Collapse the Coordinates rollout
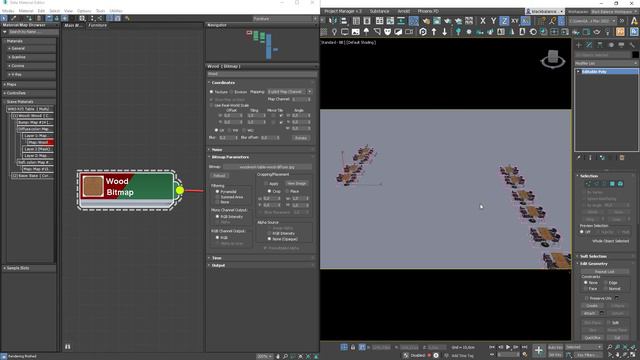Image resolution: width=640 pixels, height=360 pixels. click(x=222, y=82)
